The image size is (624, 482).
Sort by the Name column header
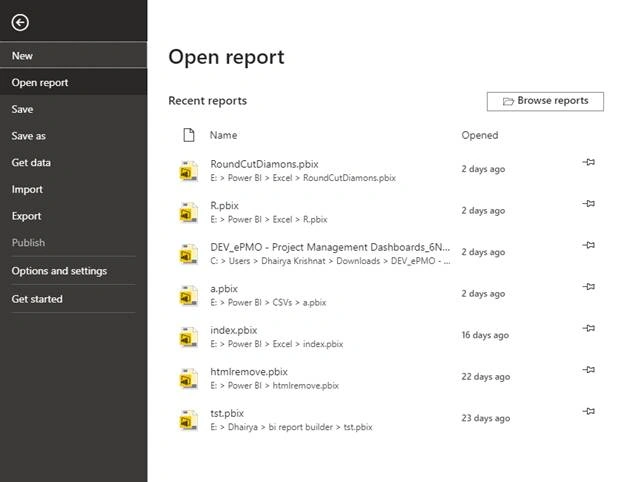tap(223, 135)
